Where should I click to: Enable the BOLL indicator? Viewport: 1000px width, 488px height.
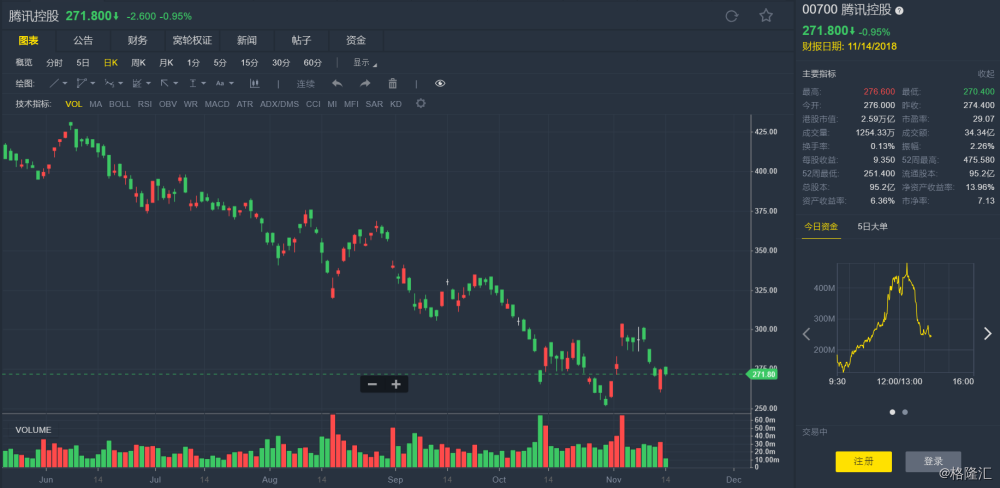119,103
